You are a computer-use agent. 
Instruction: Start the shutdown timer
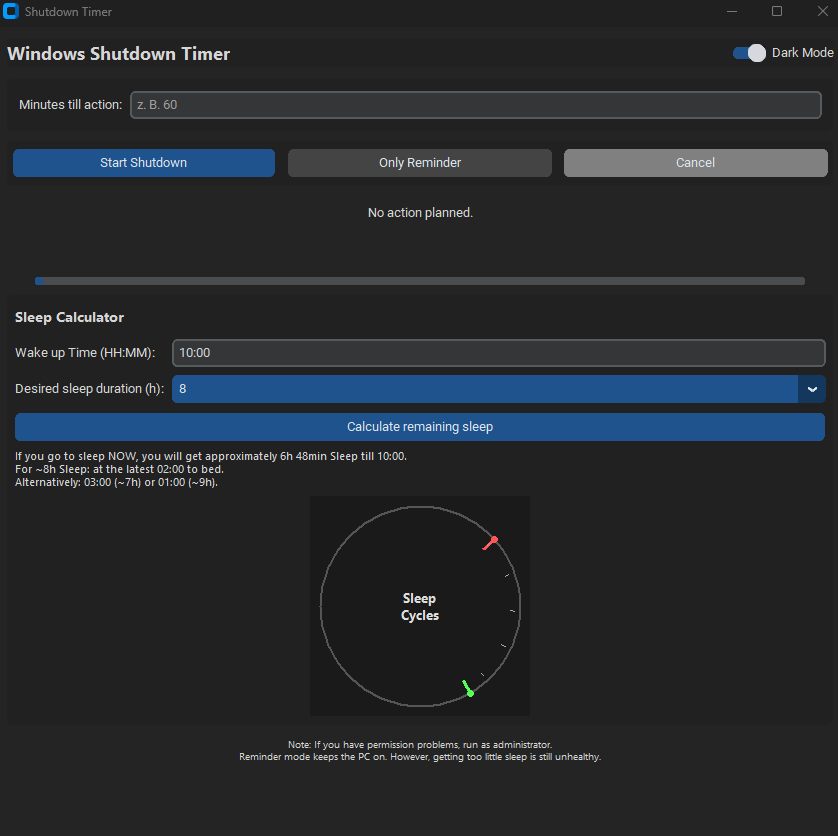pyautogui.click(x=144, y=162)
